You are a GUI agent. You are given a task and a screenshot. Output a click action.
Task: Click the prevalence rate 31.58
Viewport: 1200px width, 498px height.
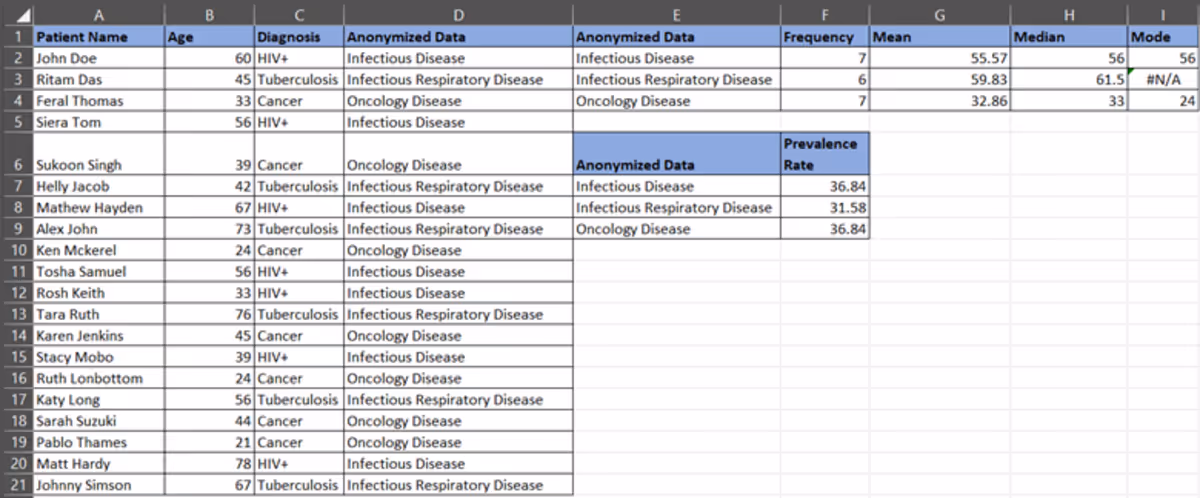click(x=826, y=207)
